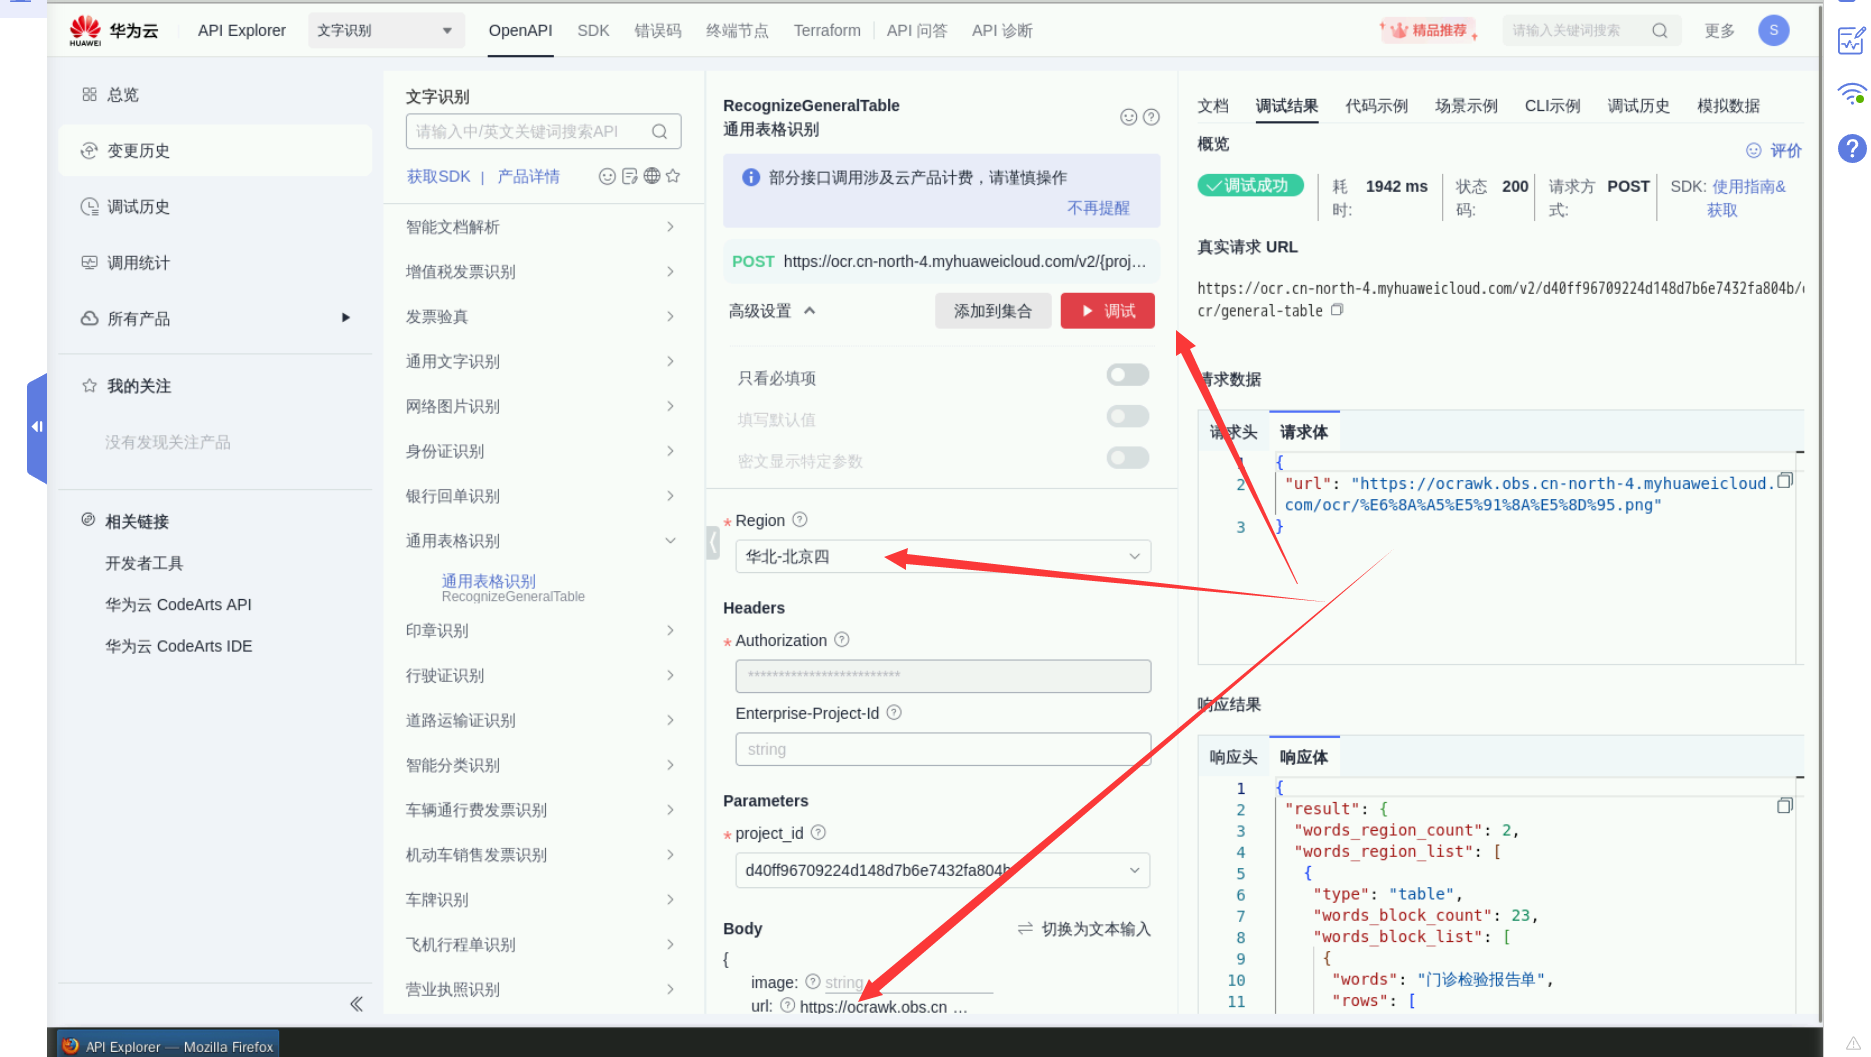Open the 调试历史 tab in results panel
Image resolution: width=1871 pixels, height=1057 pixels.
pyautogui.click(x=1638, y=106)
